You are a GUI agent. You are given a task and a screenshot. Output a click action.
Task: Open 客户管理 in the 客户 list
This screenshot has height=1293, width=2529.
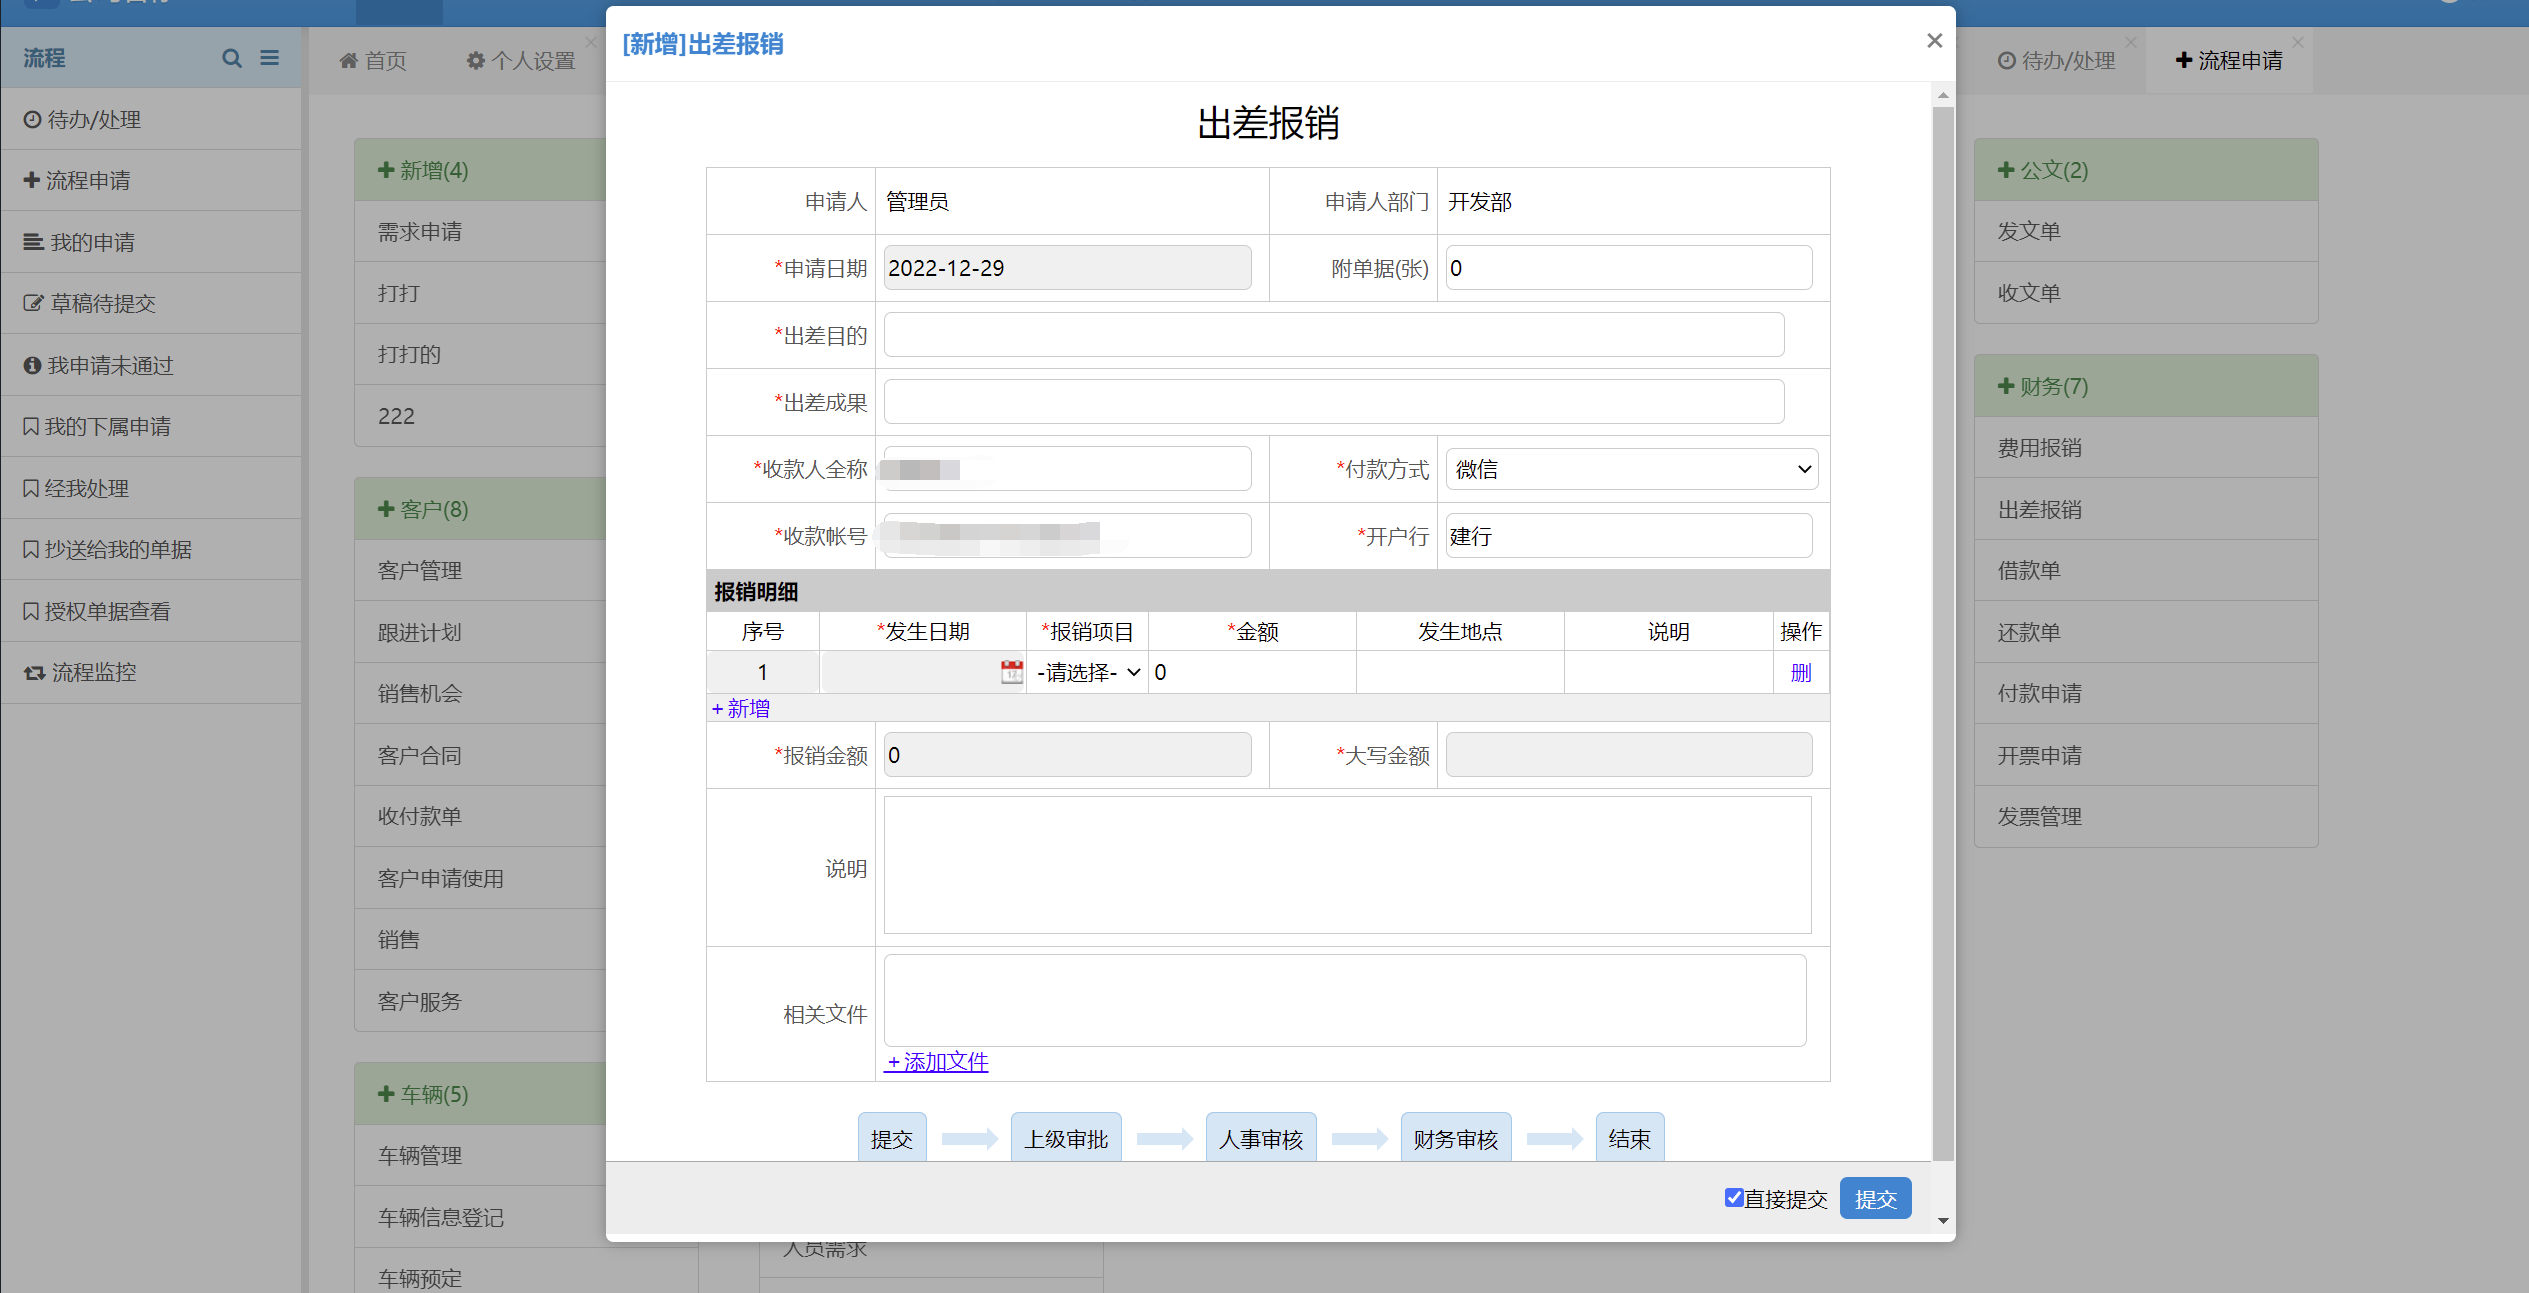[x=480, y=571]
